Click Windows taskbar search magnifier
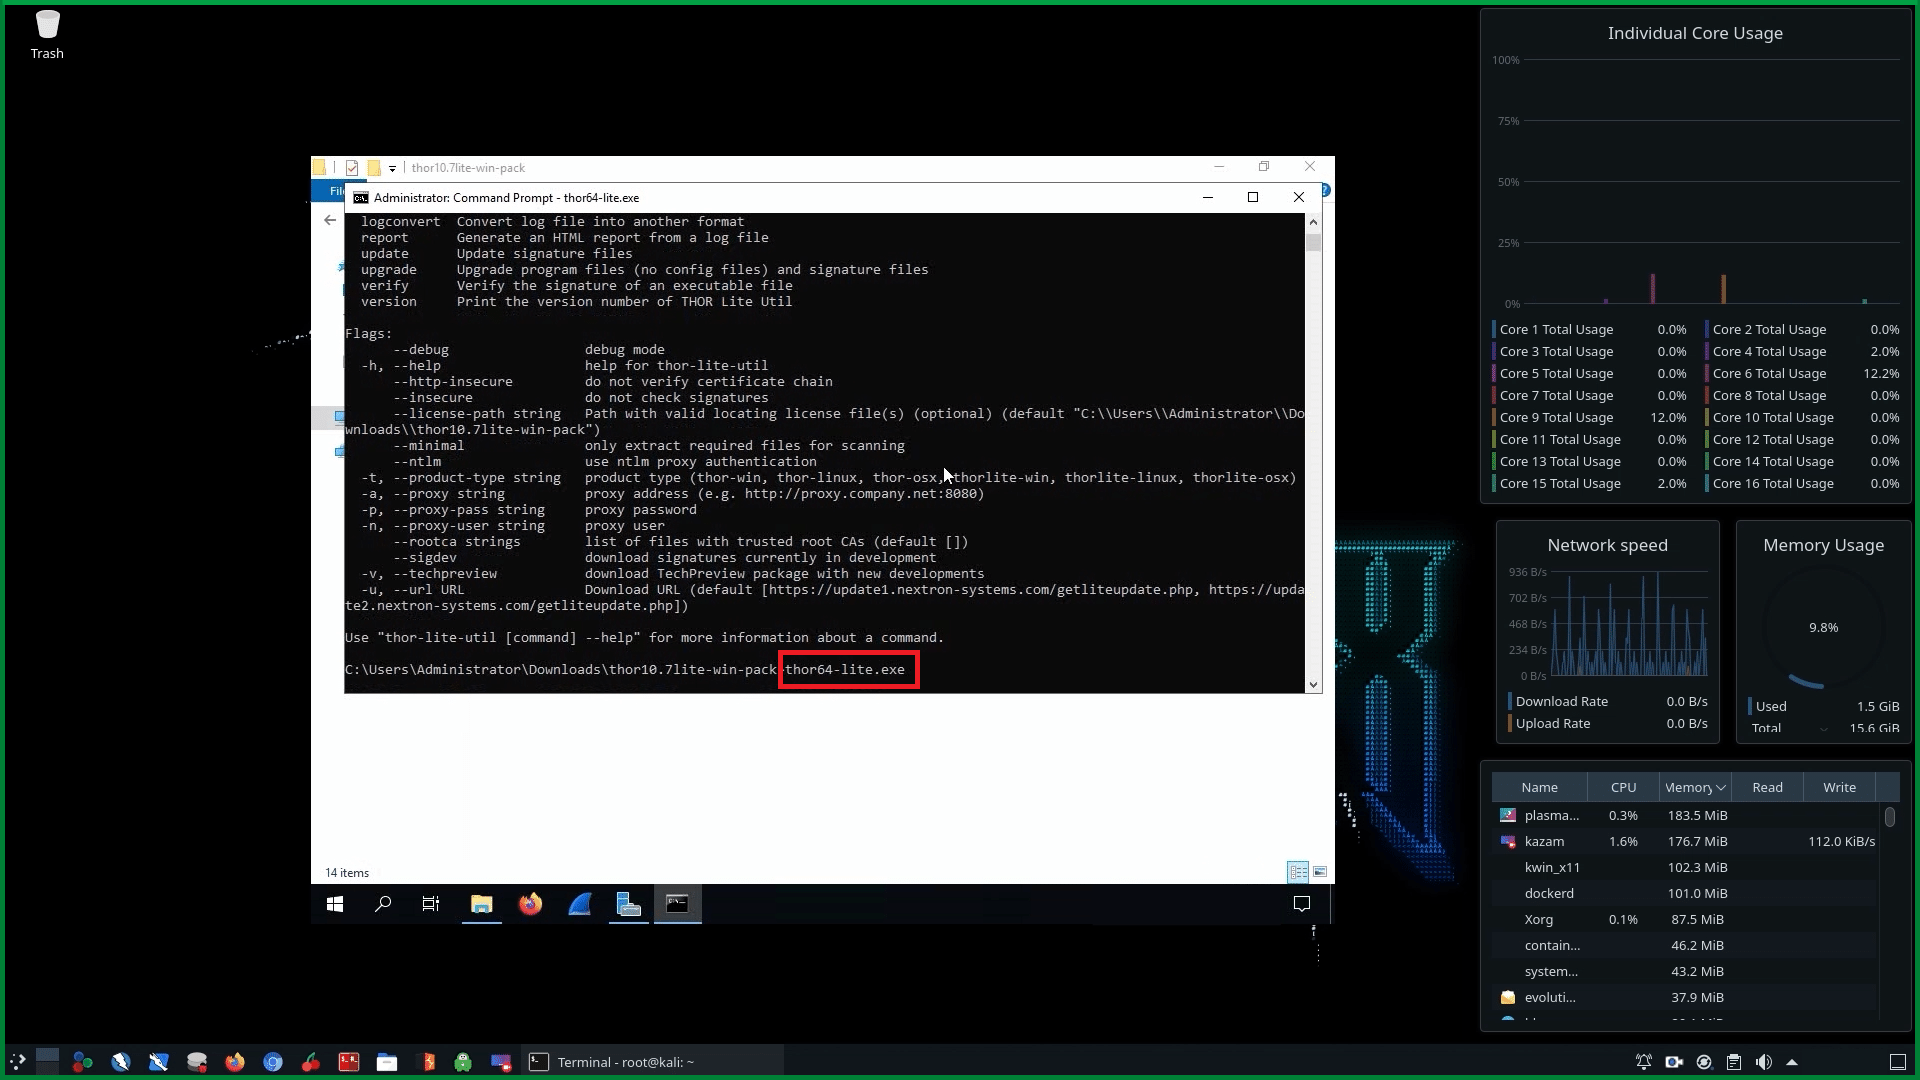This screenshot has width=1920, height=1080. tap(383, 904)
